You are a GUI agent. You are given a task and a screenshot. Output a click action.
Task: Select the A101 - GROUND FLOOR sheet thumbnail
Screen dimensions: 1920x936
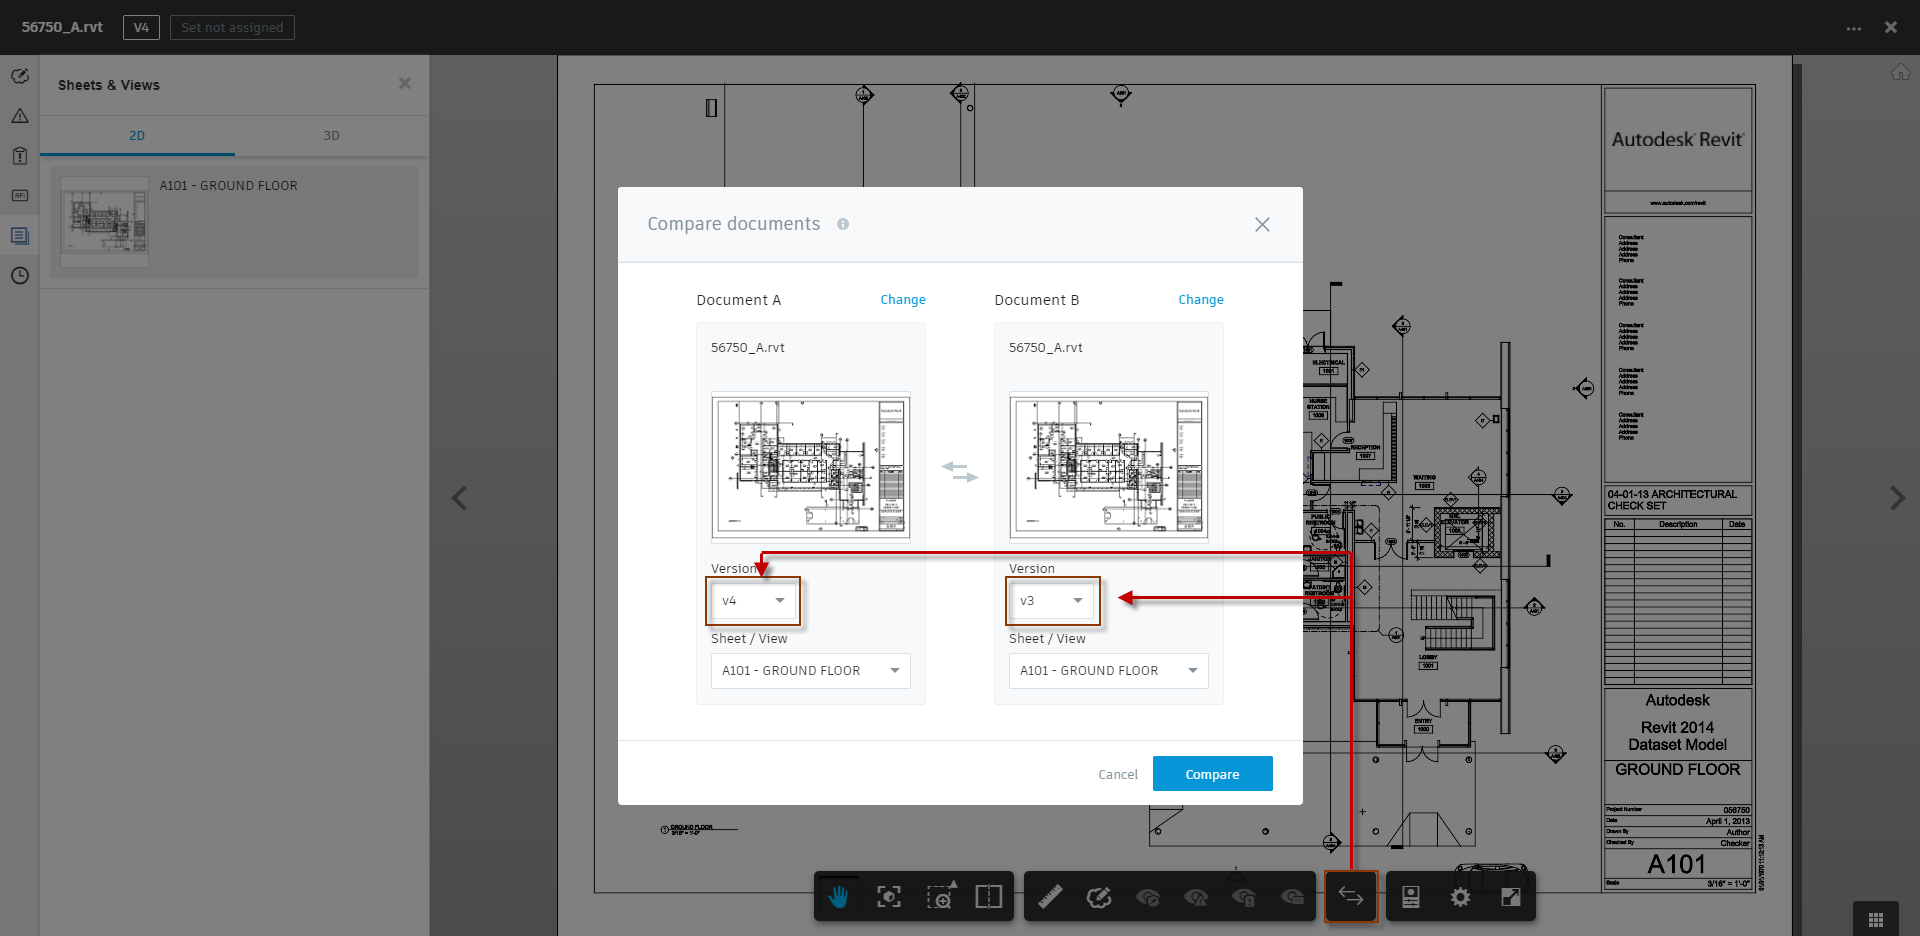pyautogui.click(x=103, y=221)
